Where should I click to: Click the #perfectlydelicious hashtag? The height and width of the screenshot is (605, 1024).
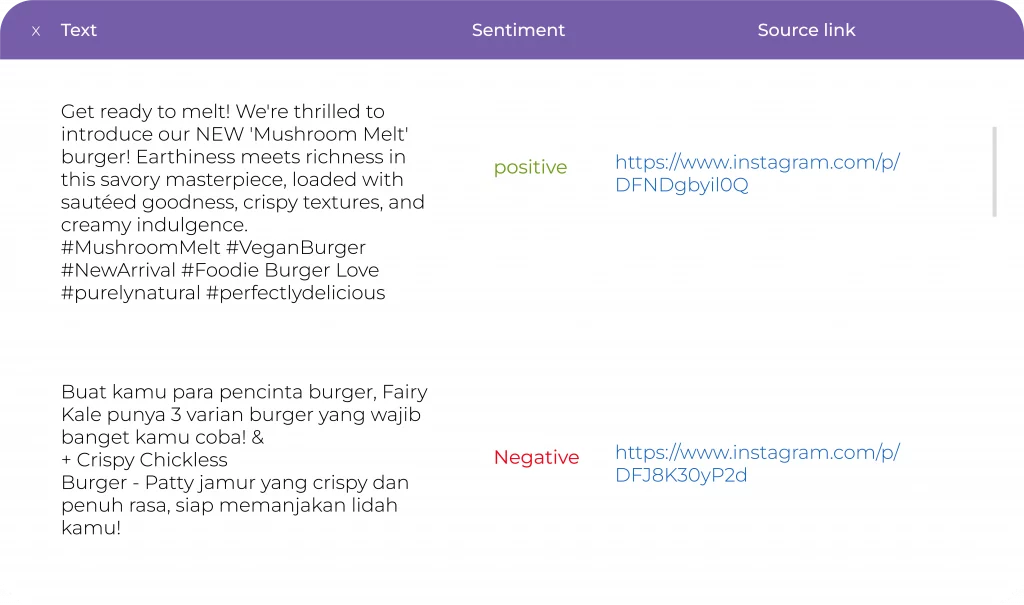tap(295, 293)
